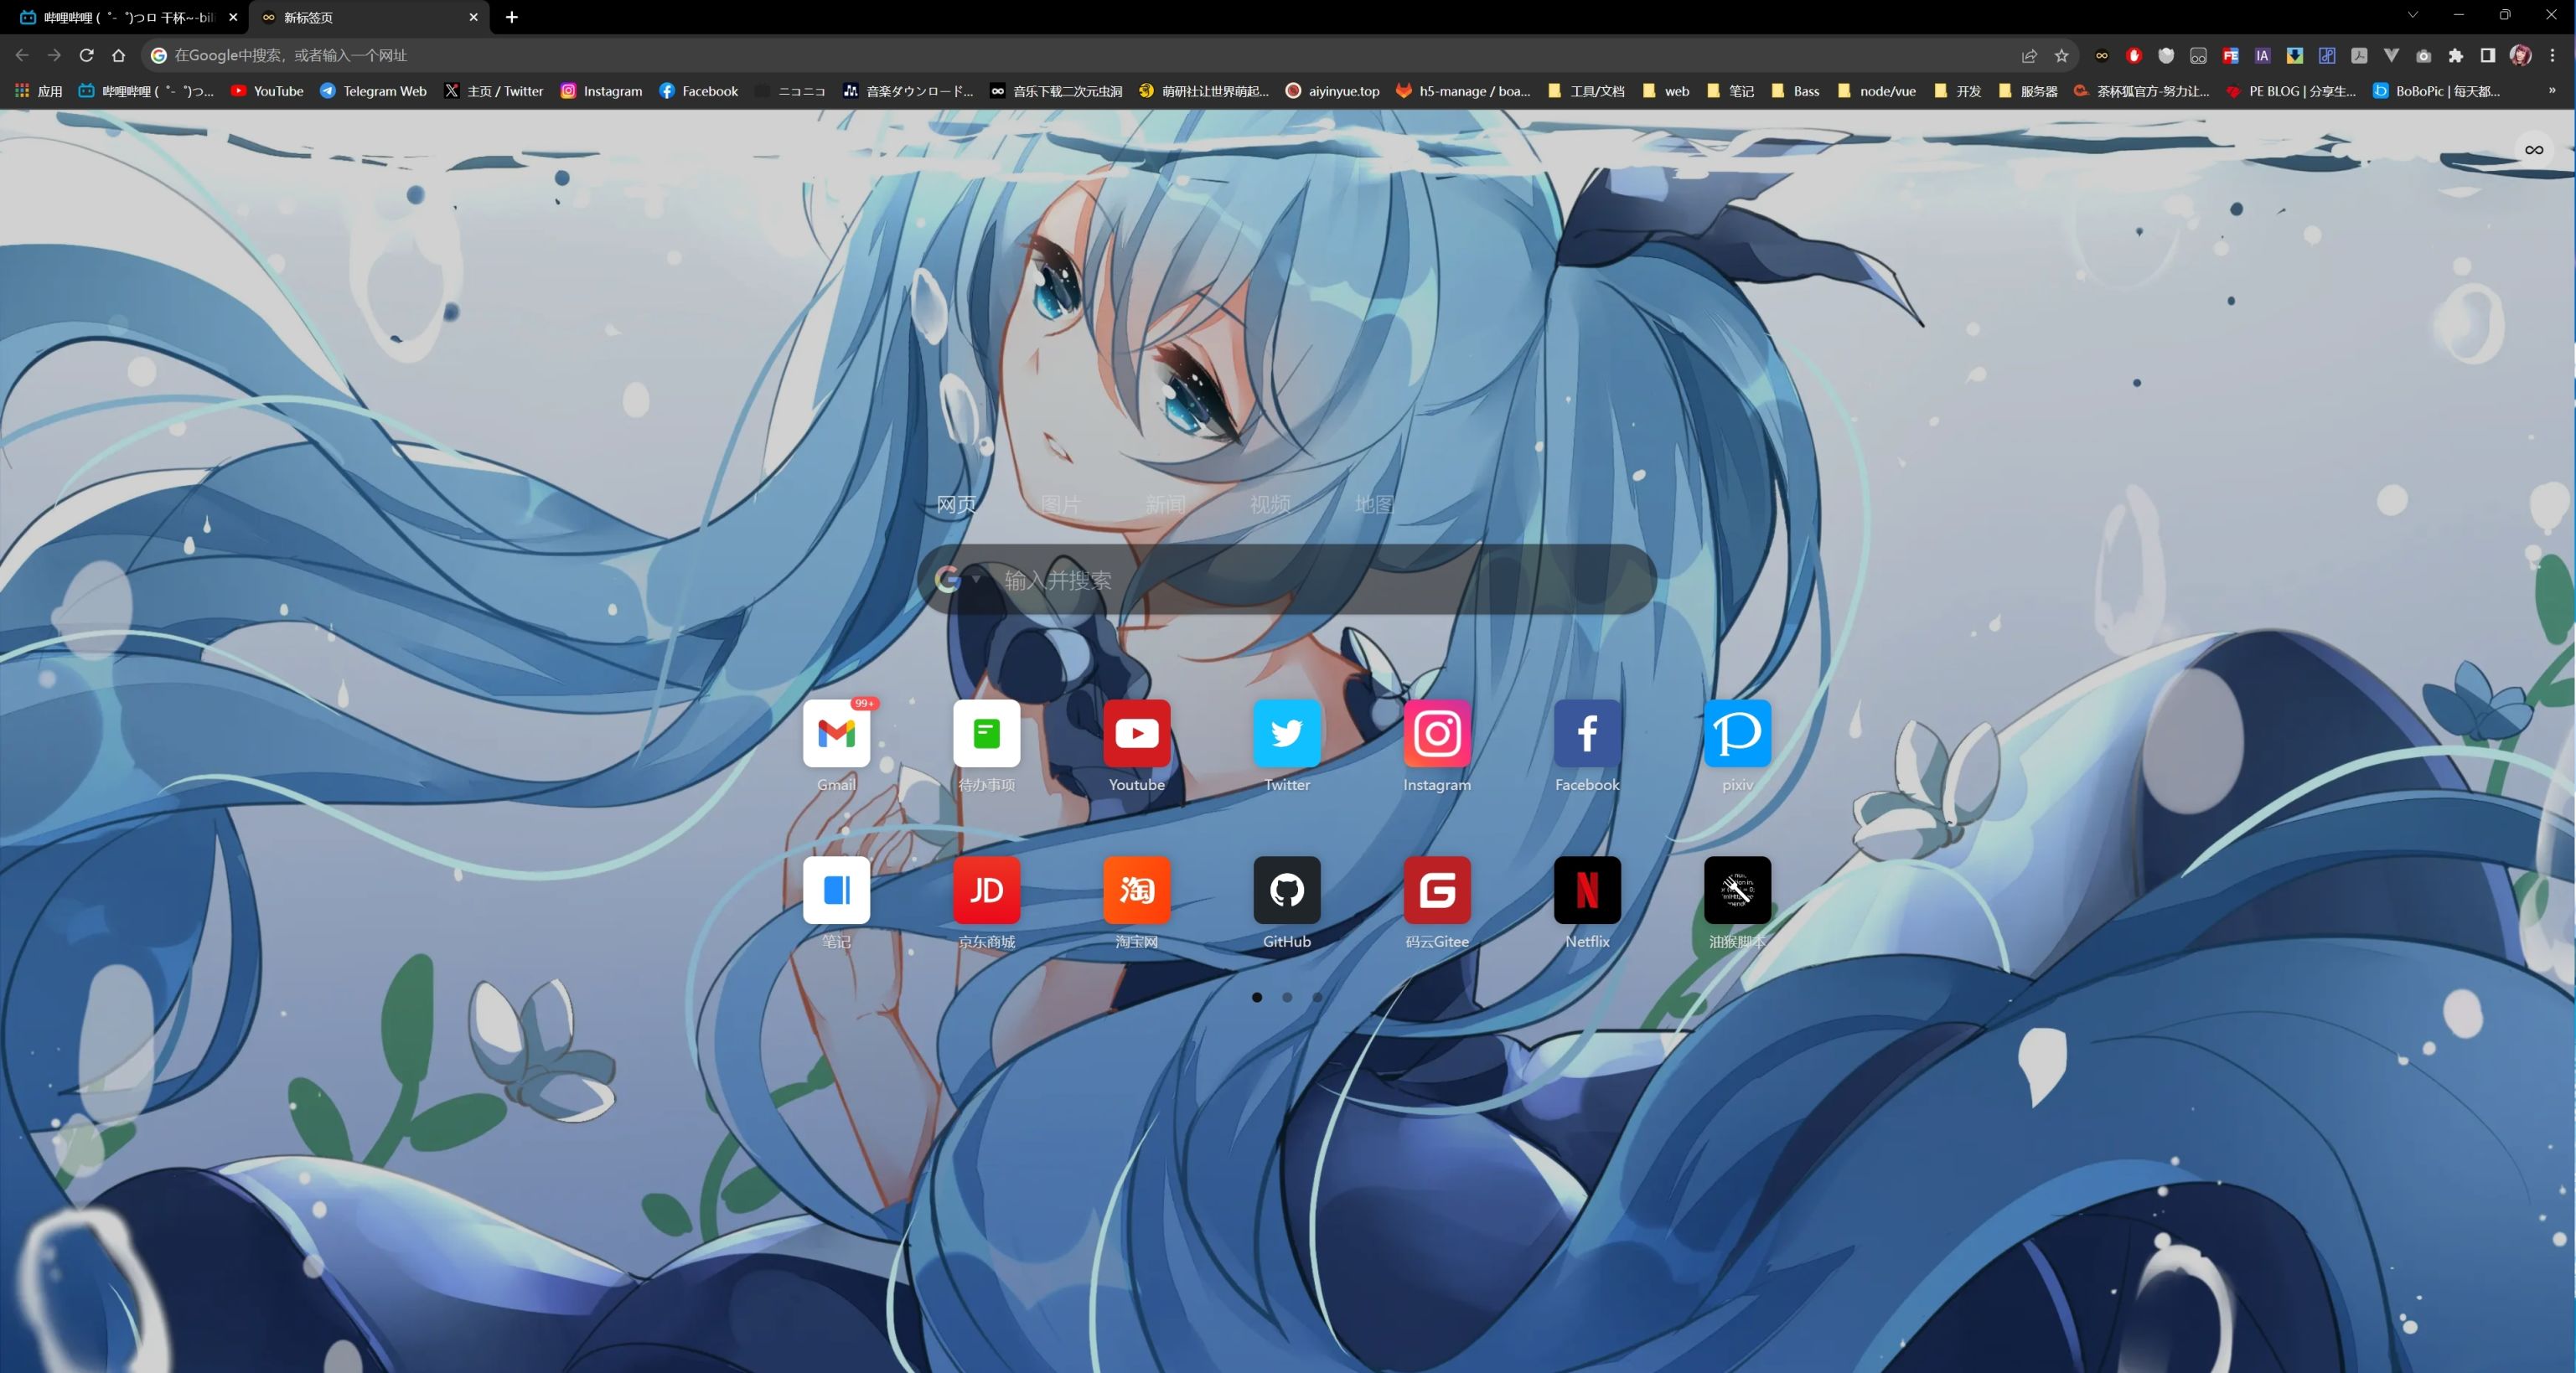Expand the 笔记 bookmark folder
This screenshot has height=1373, width=2576.
[1730, 91]
